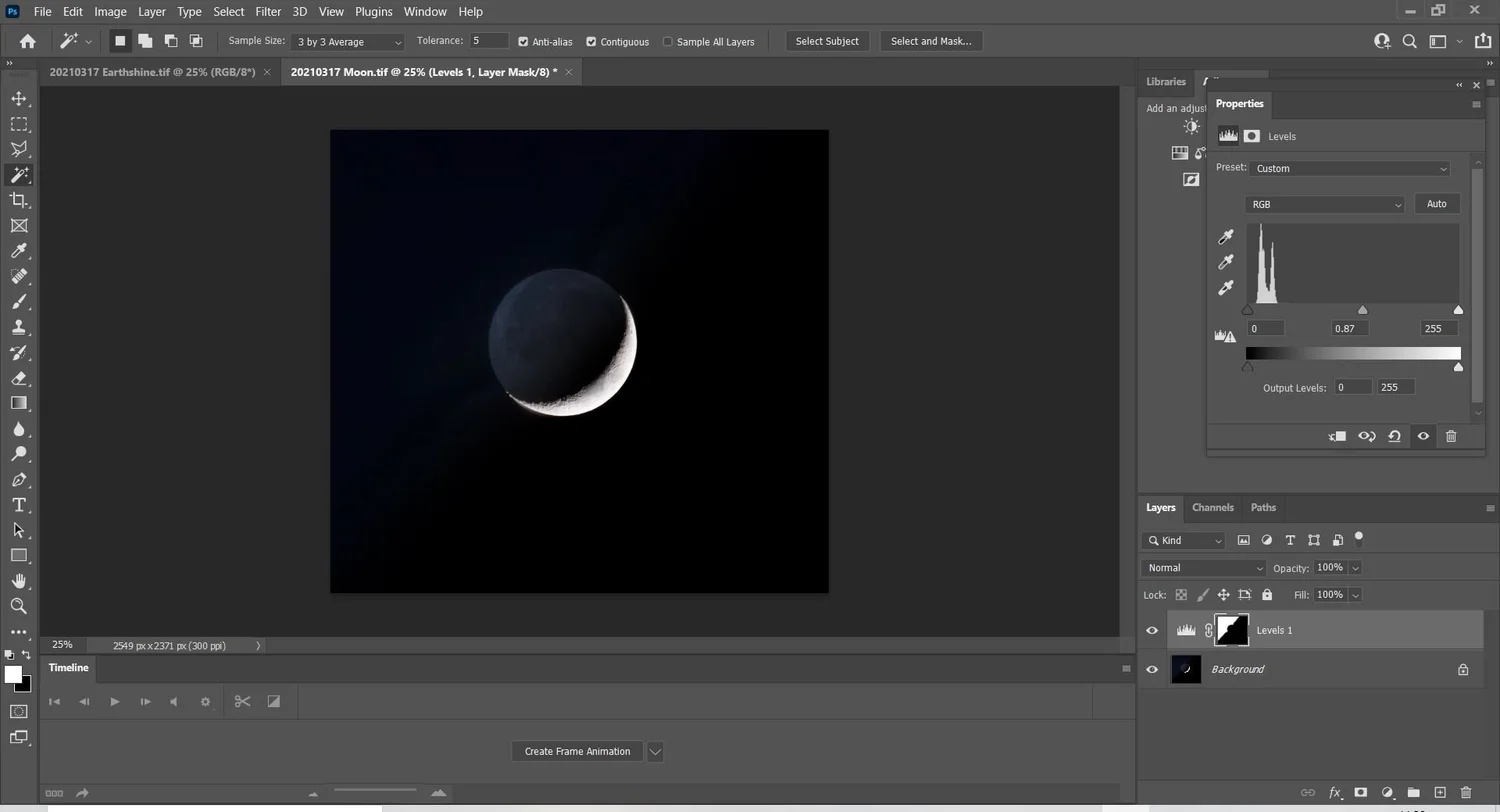Disable the Anti-alias option
Screen dimensions: 1500x812
pyautogui.click(x=522, y=41)
